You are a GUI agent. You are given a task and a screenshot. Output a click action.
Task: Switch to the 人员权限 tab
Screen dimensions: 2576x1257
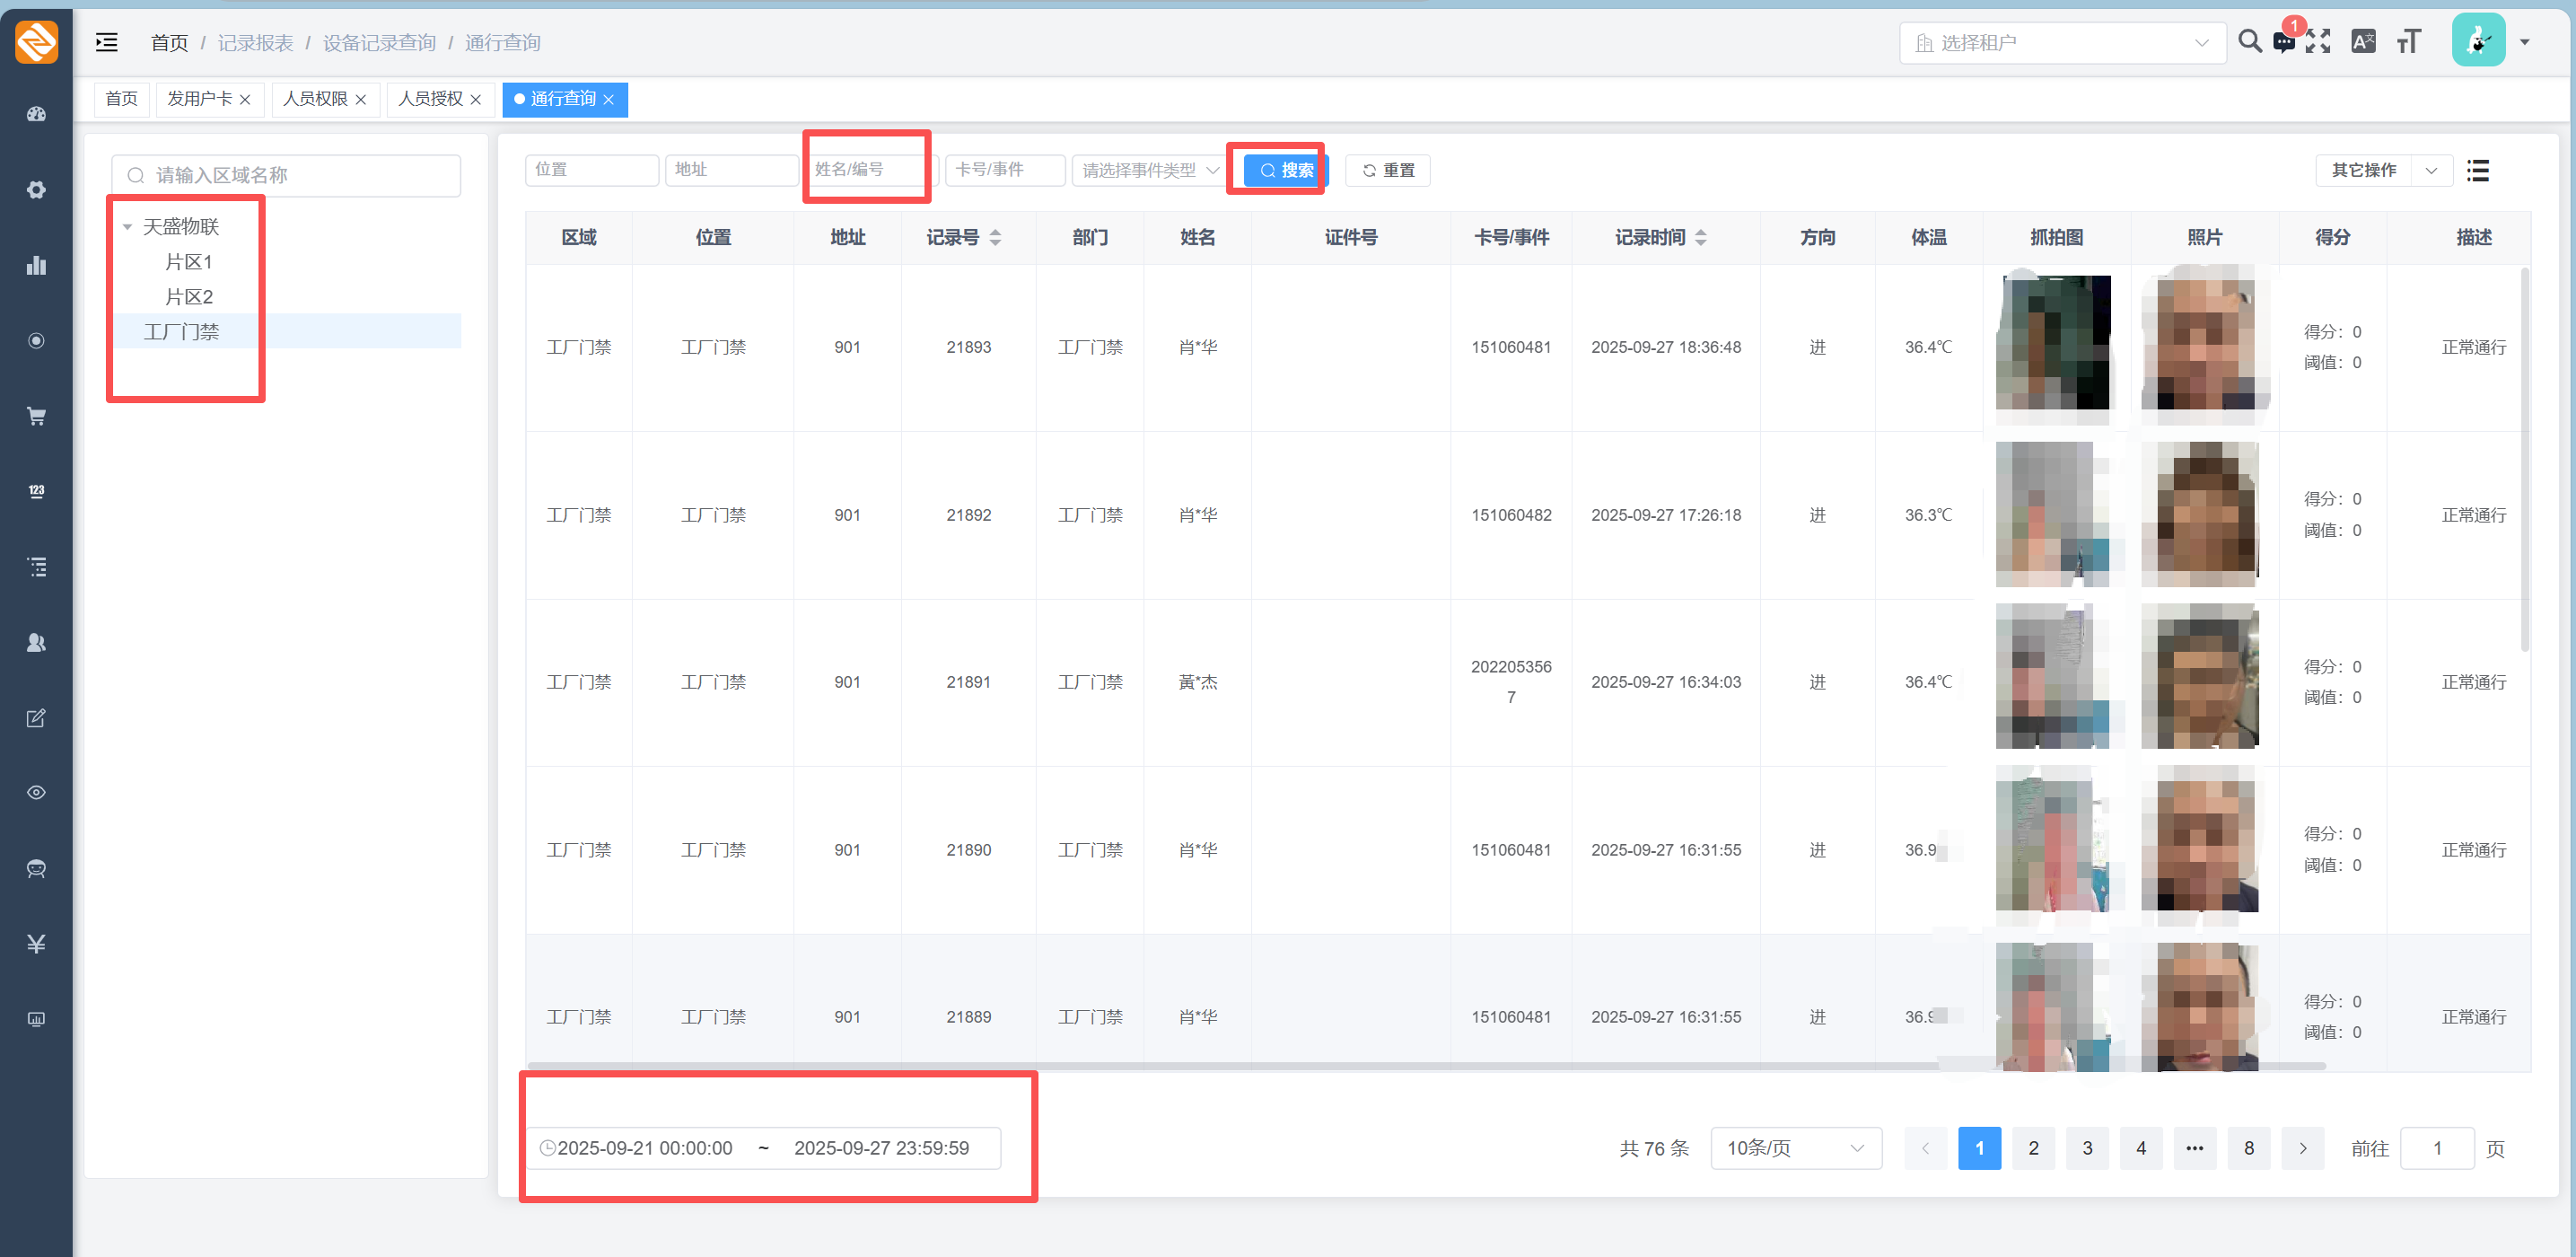click(x=315, y=99)
